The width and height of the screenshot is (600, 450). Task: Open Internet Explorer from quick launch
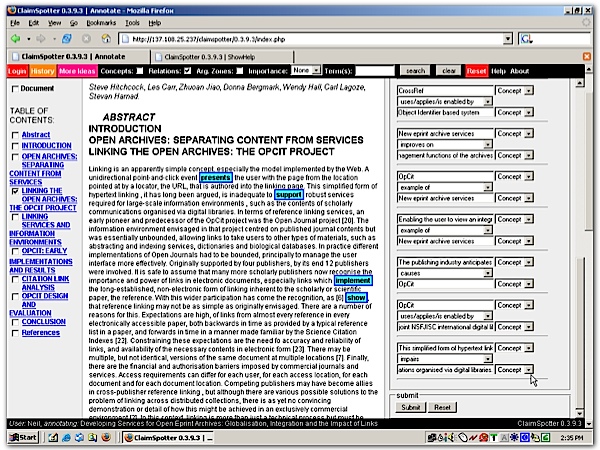click(x=66, y=437)
